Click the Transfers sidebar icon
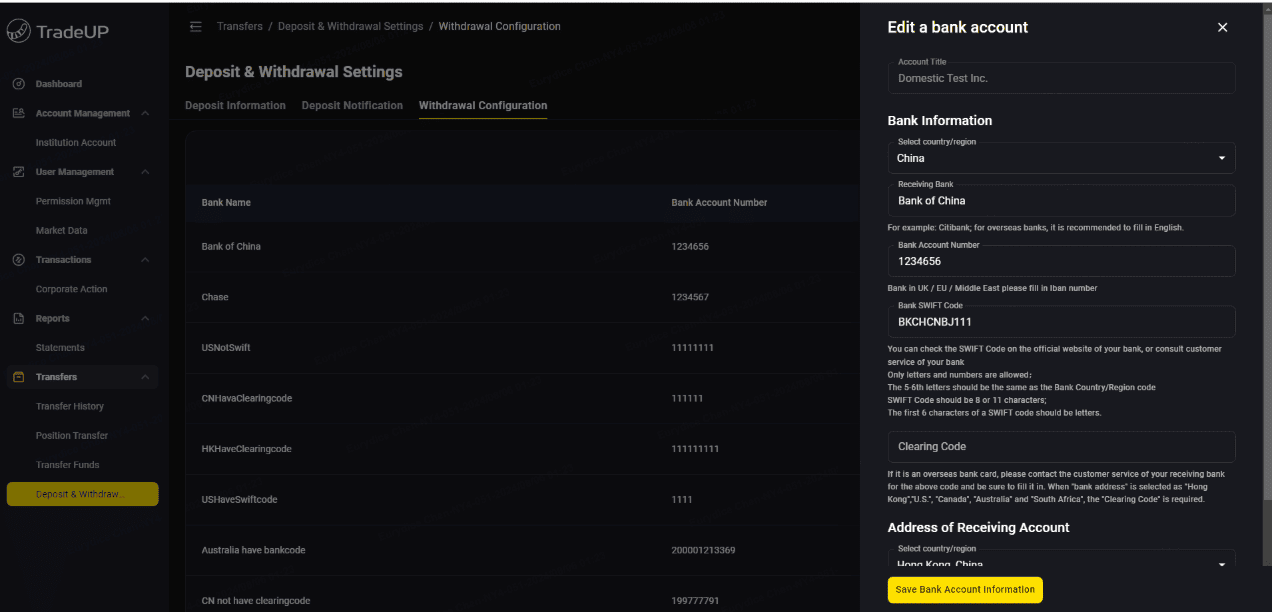This screenshot has width=1272, height=612. coord(18,377)
